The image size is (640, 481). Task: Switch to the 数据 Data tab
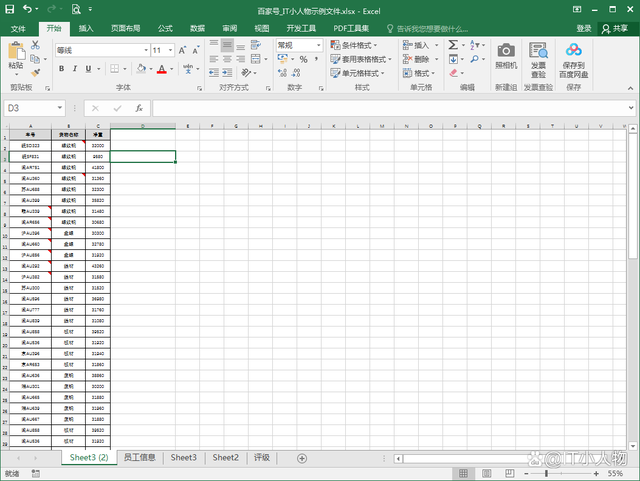(x=198, y=29)
